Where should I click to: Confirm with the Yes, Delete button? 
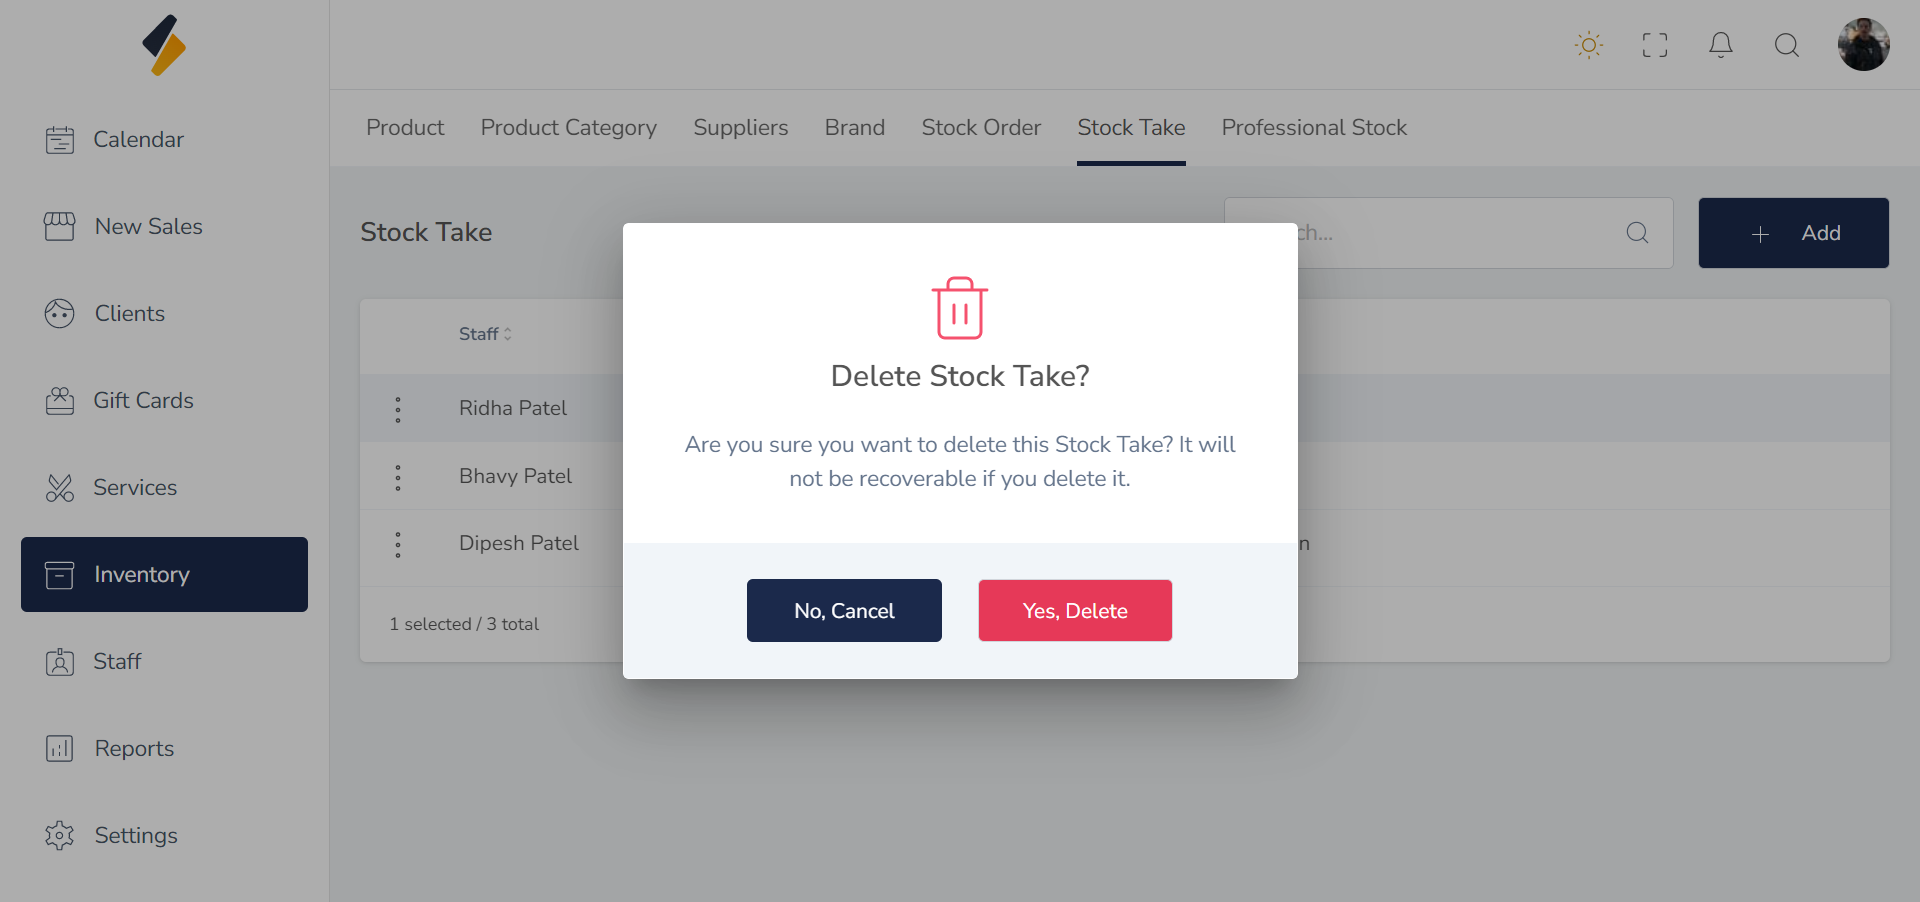1074,611
